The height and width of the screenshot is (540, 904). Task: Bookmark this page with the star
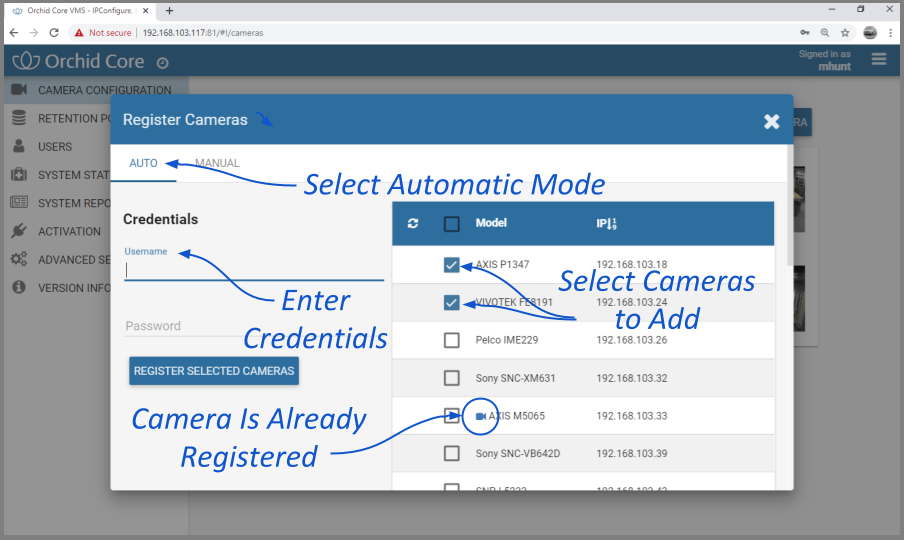[845, 33]
